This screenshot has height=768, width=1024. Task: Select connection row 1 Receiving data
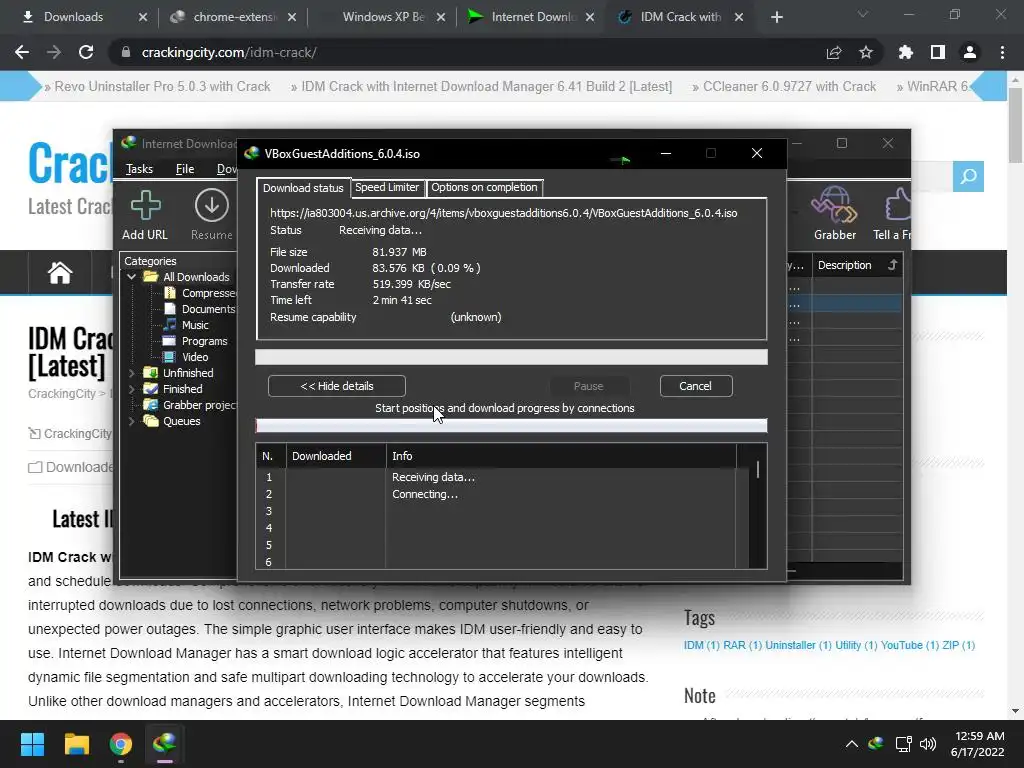(x=496, y=477)
